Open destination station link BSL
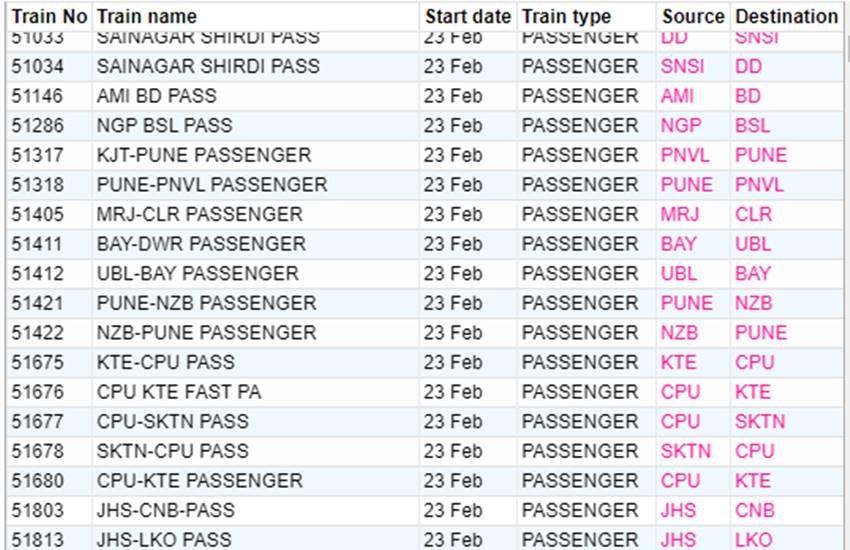Viewport: 850px width, 550px height. [x=752, y=126]
